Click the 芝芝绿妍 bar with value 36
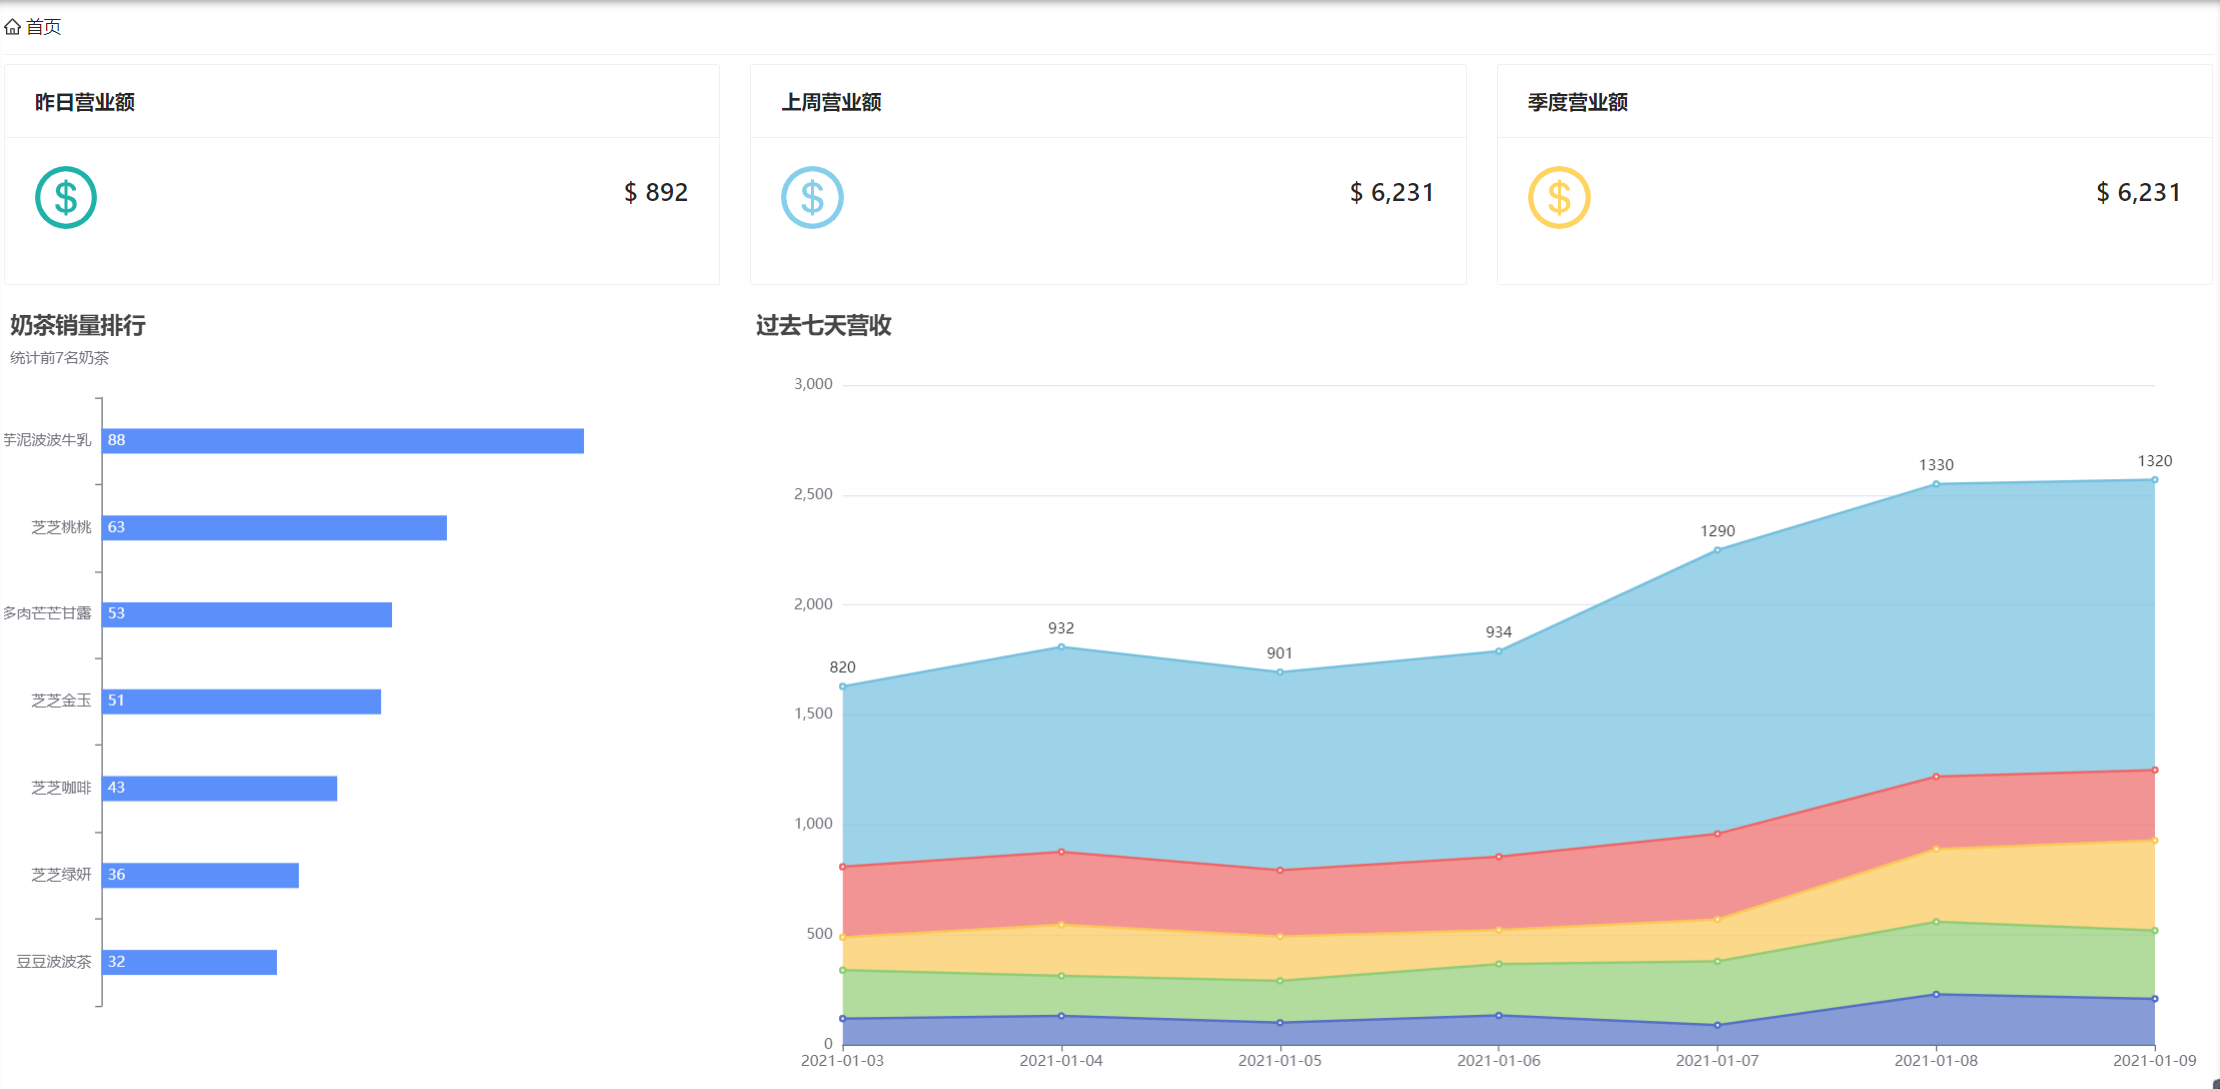 (x=200, y=876)
